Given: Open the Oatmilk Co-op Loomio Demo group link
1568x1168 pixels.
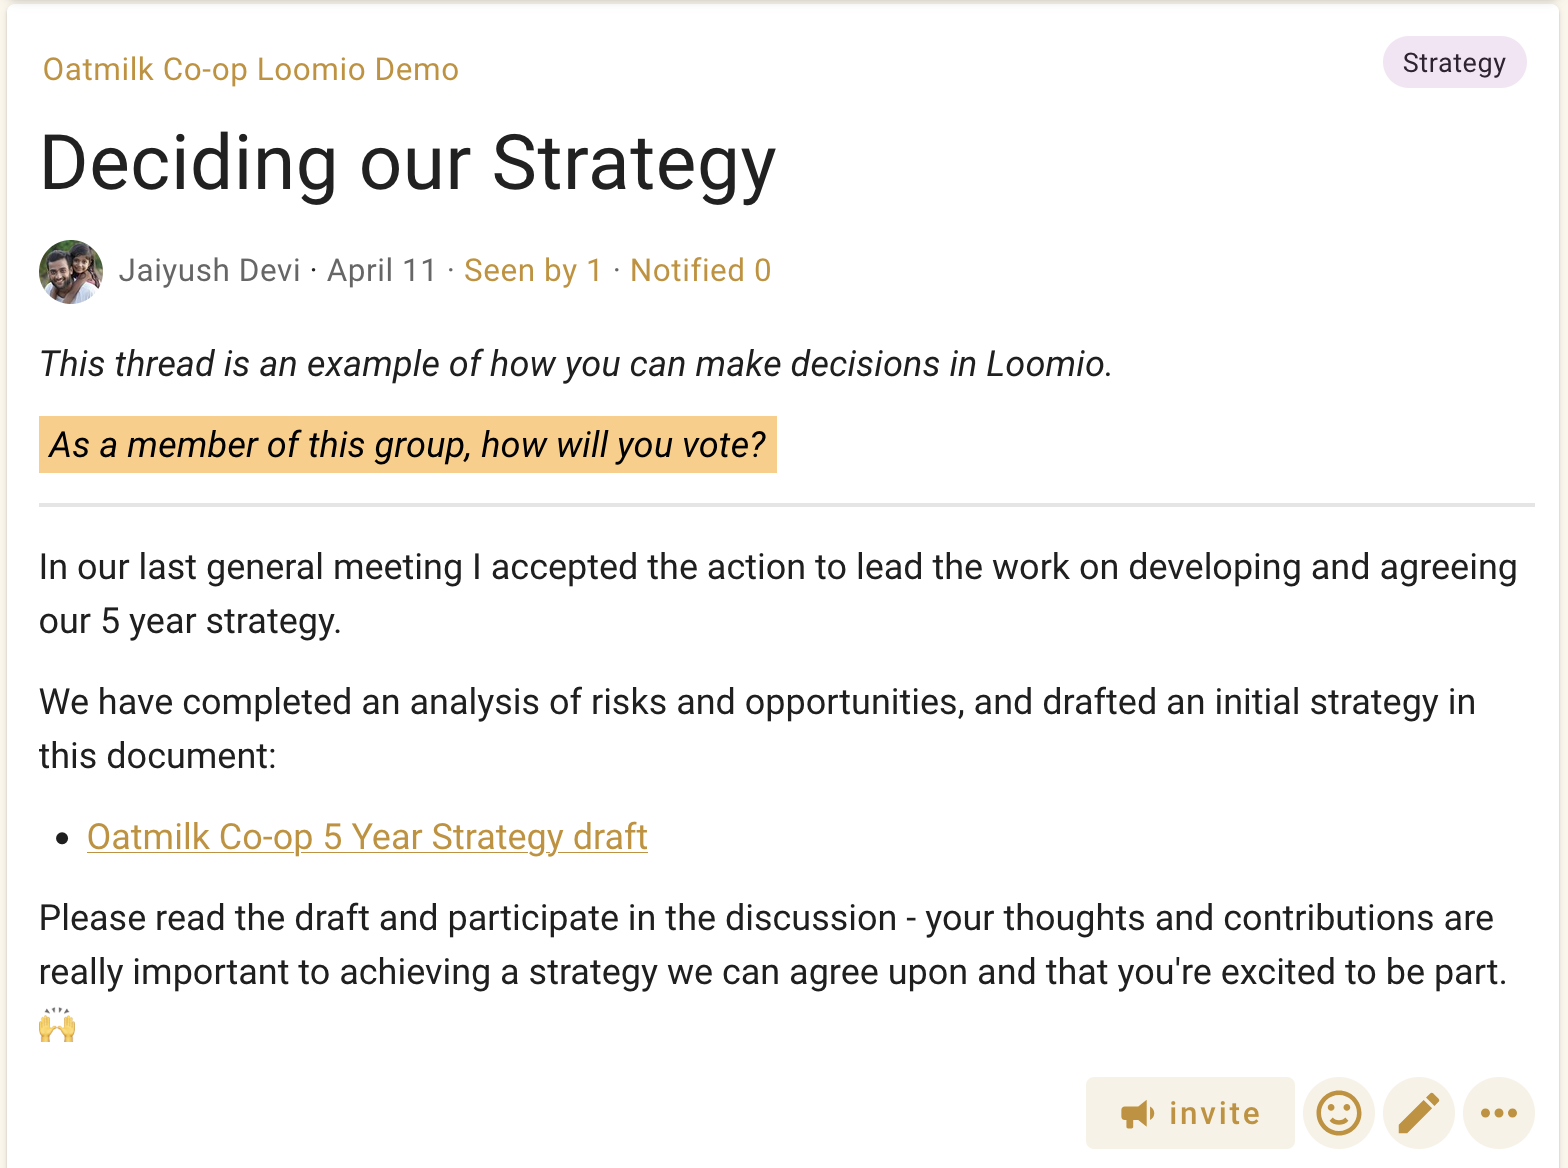Looking at the screenshot, I should [250, 70].
